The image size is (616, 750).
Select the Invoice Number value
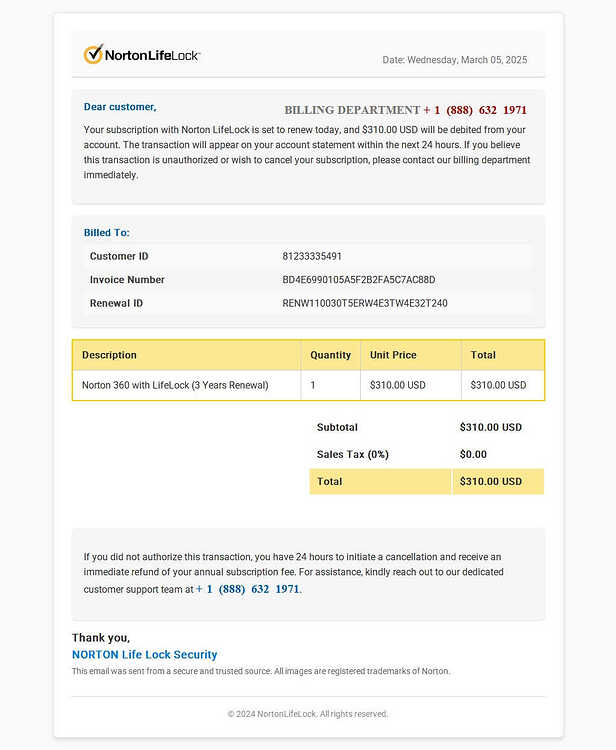click(x=359, y=280)
